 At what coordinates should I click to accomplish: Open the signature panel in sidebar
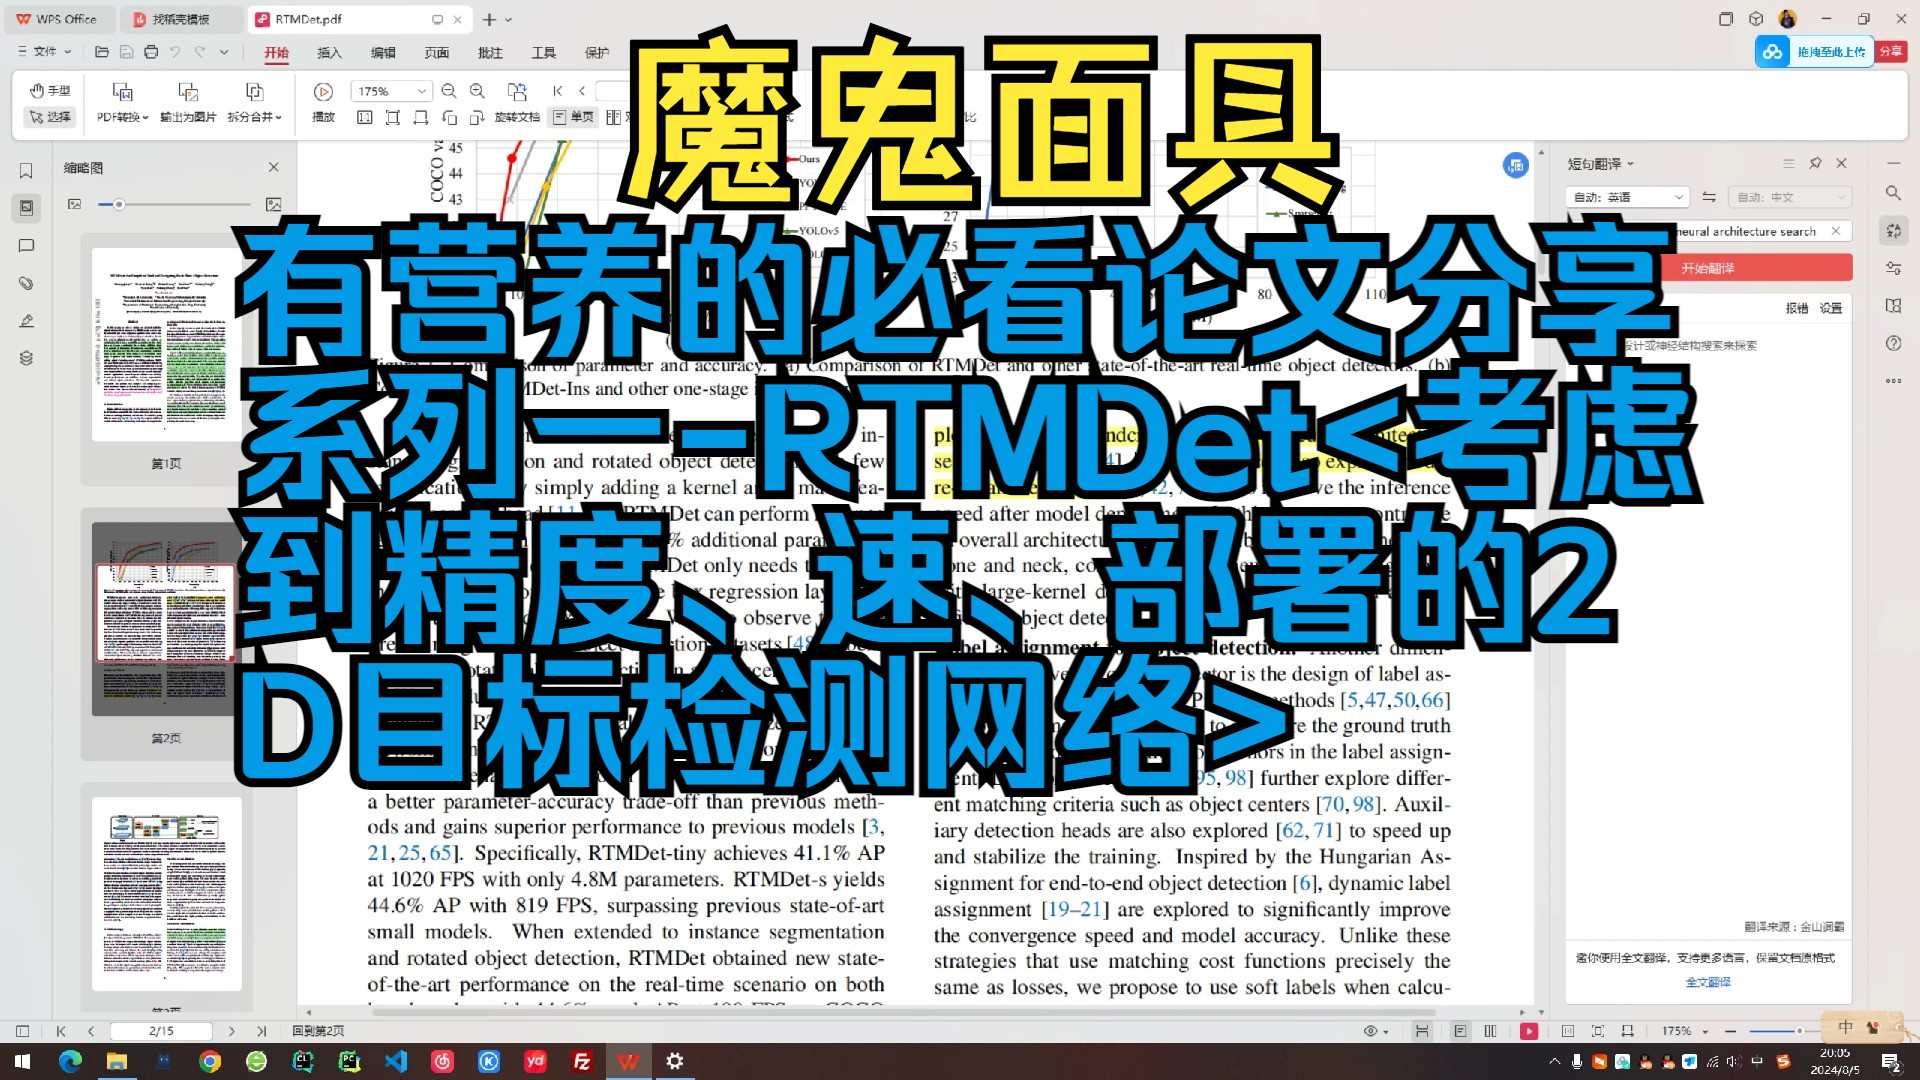coord(27,321)
